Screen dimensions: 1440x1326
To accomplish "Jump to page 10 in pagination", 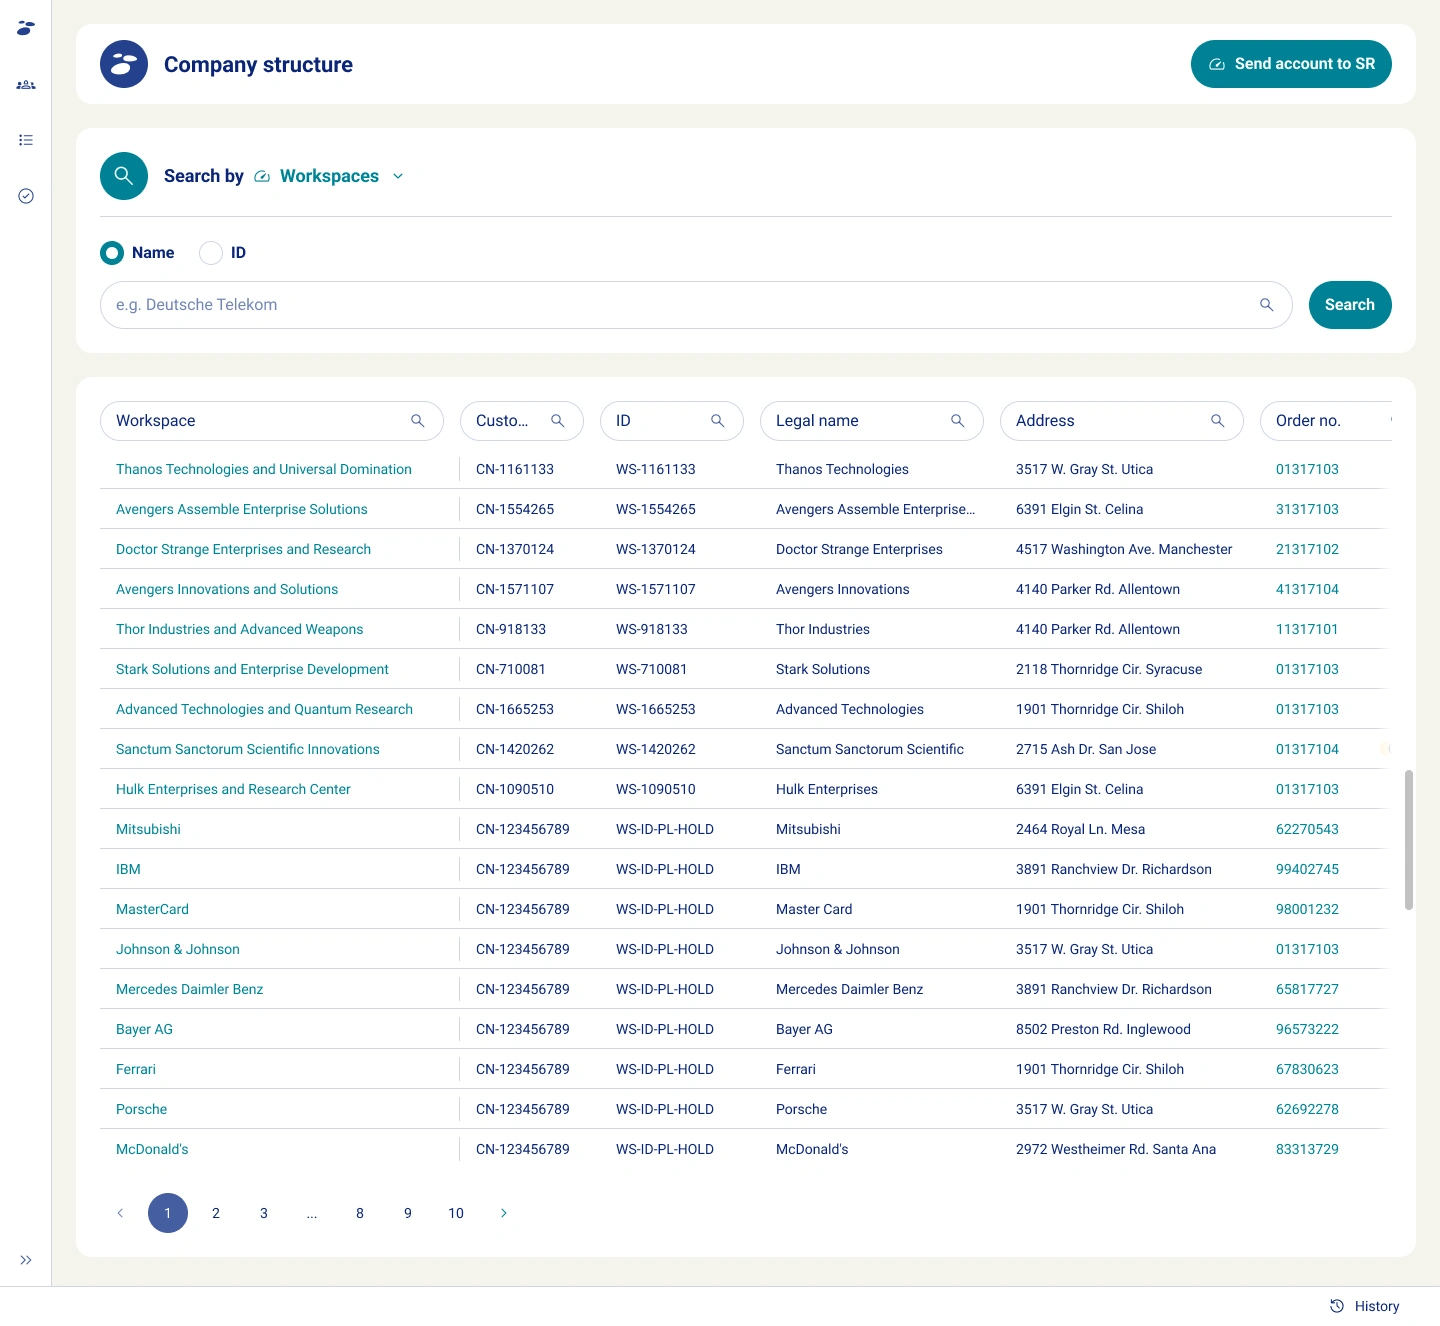I will [456, 1213].
